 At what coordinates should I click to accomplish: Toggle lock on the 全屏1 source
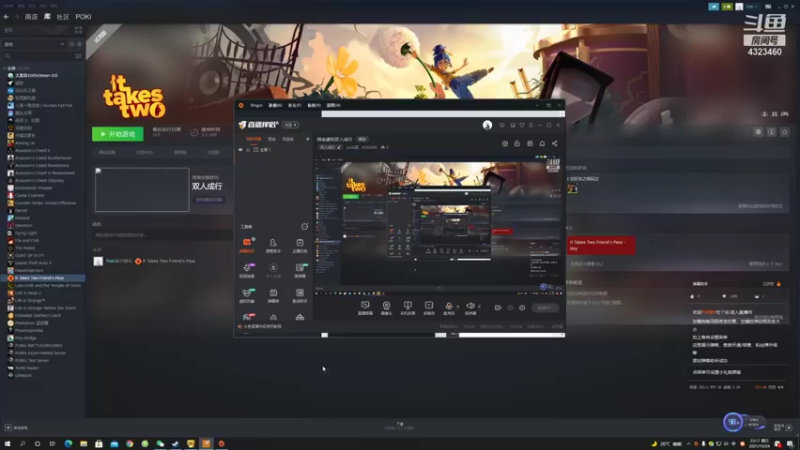(248, 150)
